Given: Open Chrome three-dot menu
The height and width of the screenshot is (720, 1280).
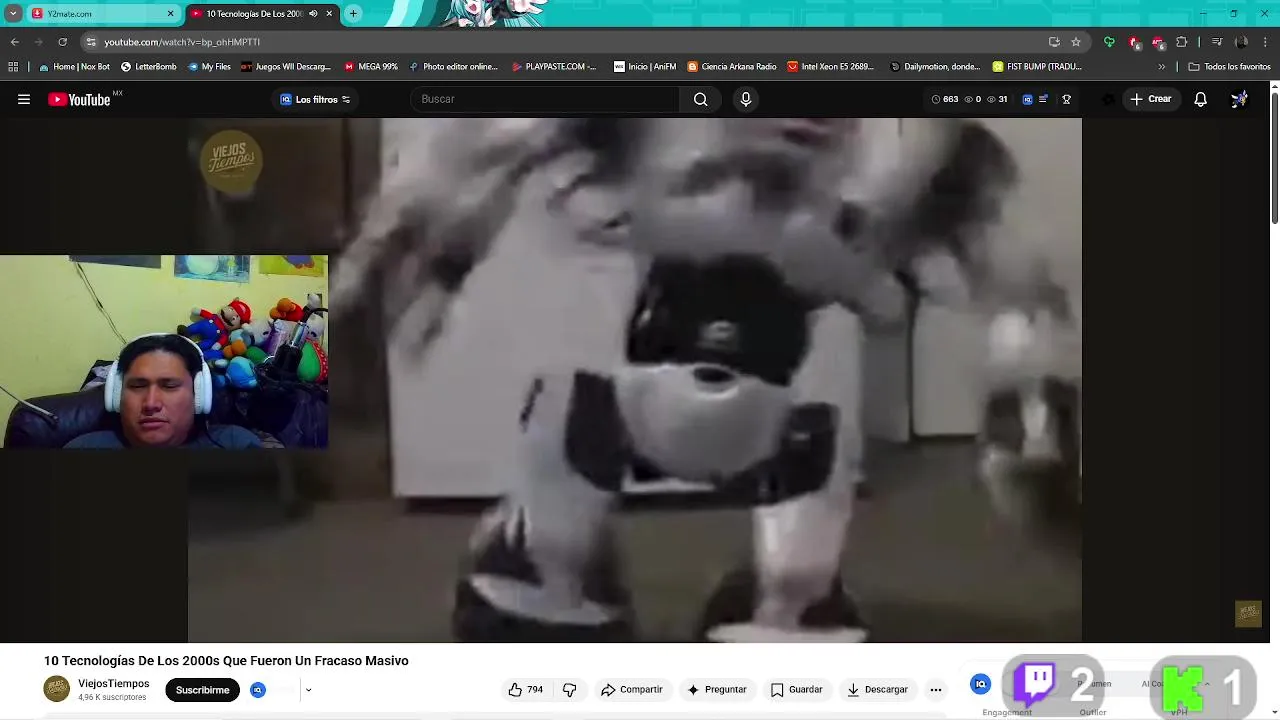Looking at the screenshot, I should click(1266, 42).
